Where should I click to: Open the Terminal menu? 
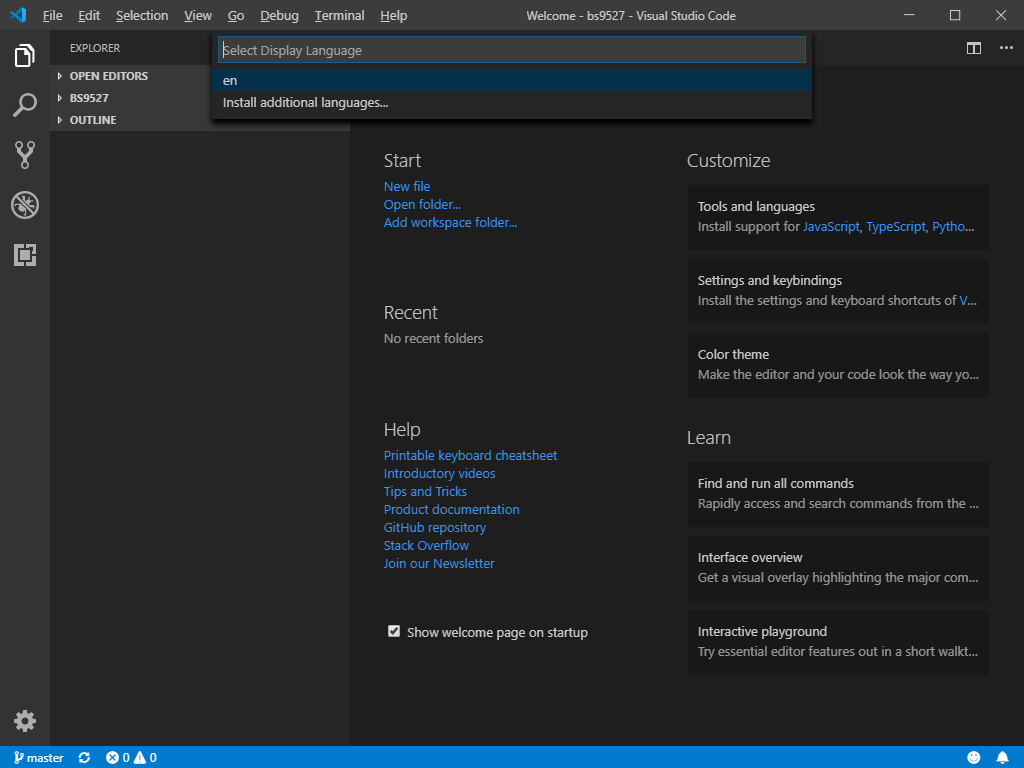tap(339, 15)
